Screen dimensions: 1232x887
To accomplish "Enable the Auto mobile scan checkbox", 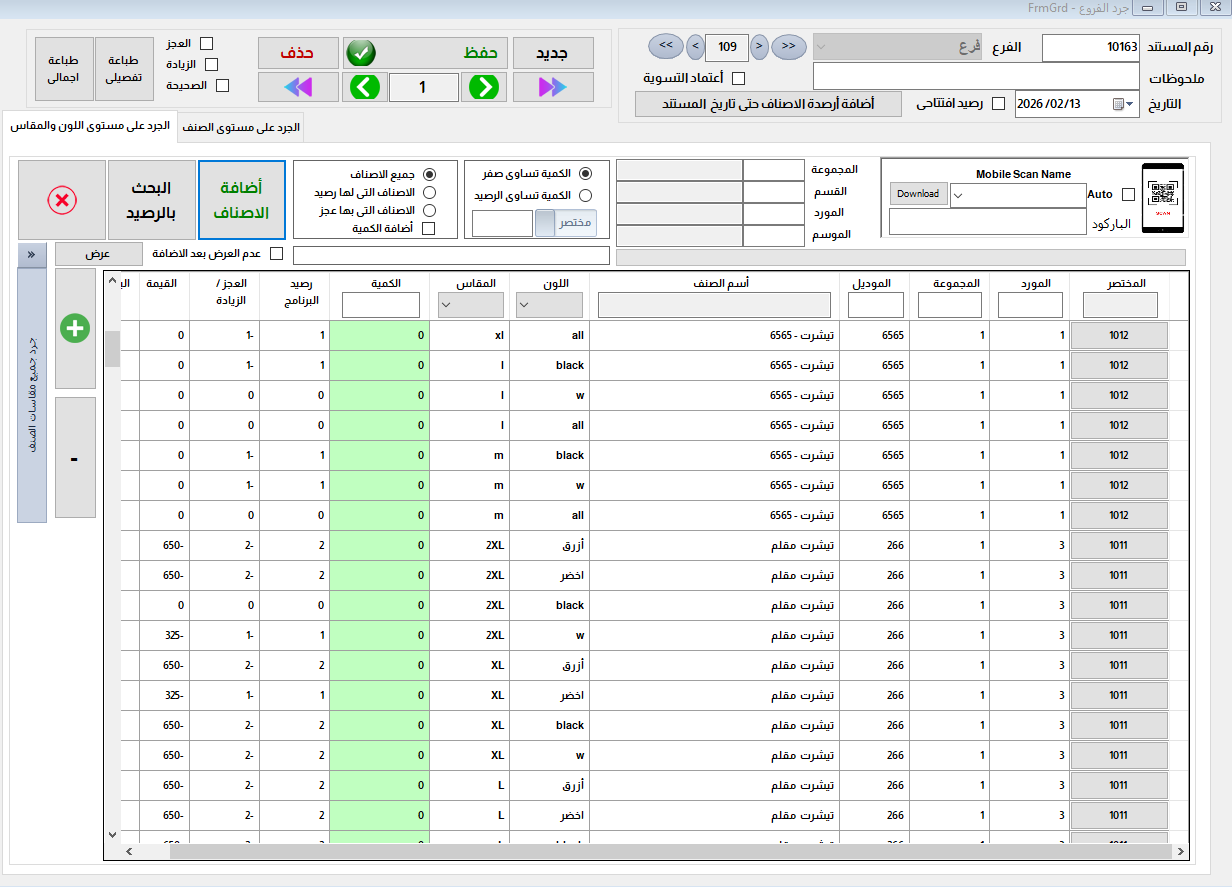I will pos(1128,195).
